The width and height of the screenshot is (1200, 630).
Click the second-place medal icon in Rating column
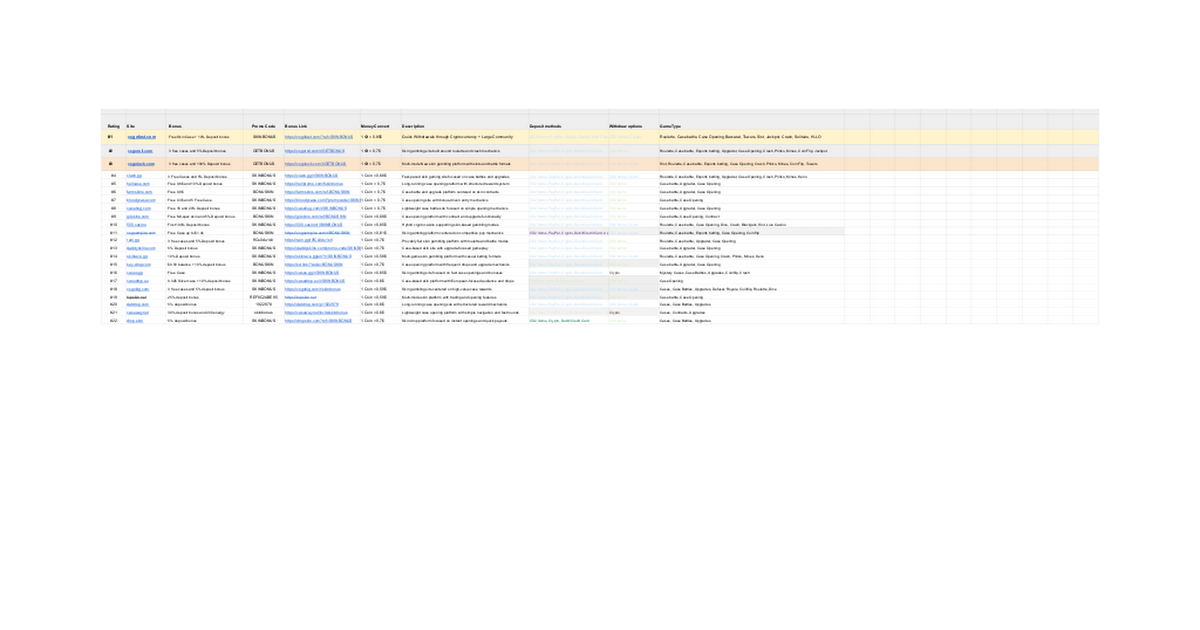click(x=111, y=150)
